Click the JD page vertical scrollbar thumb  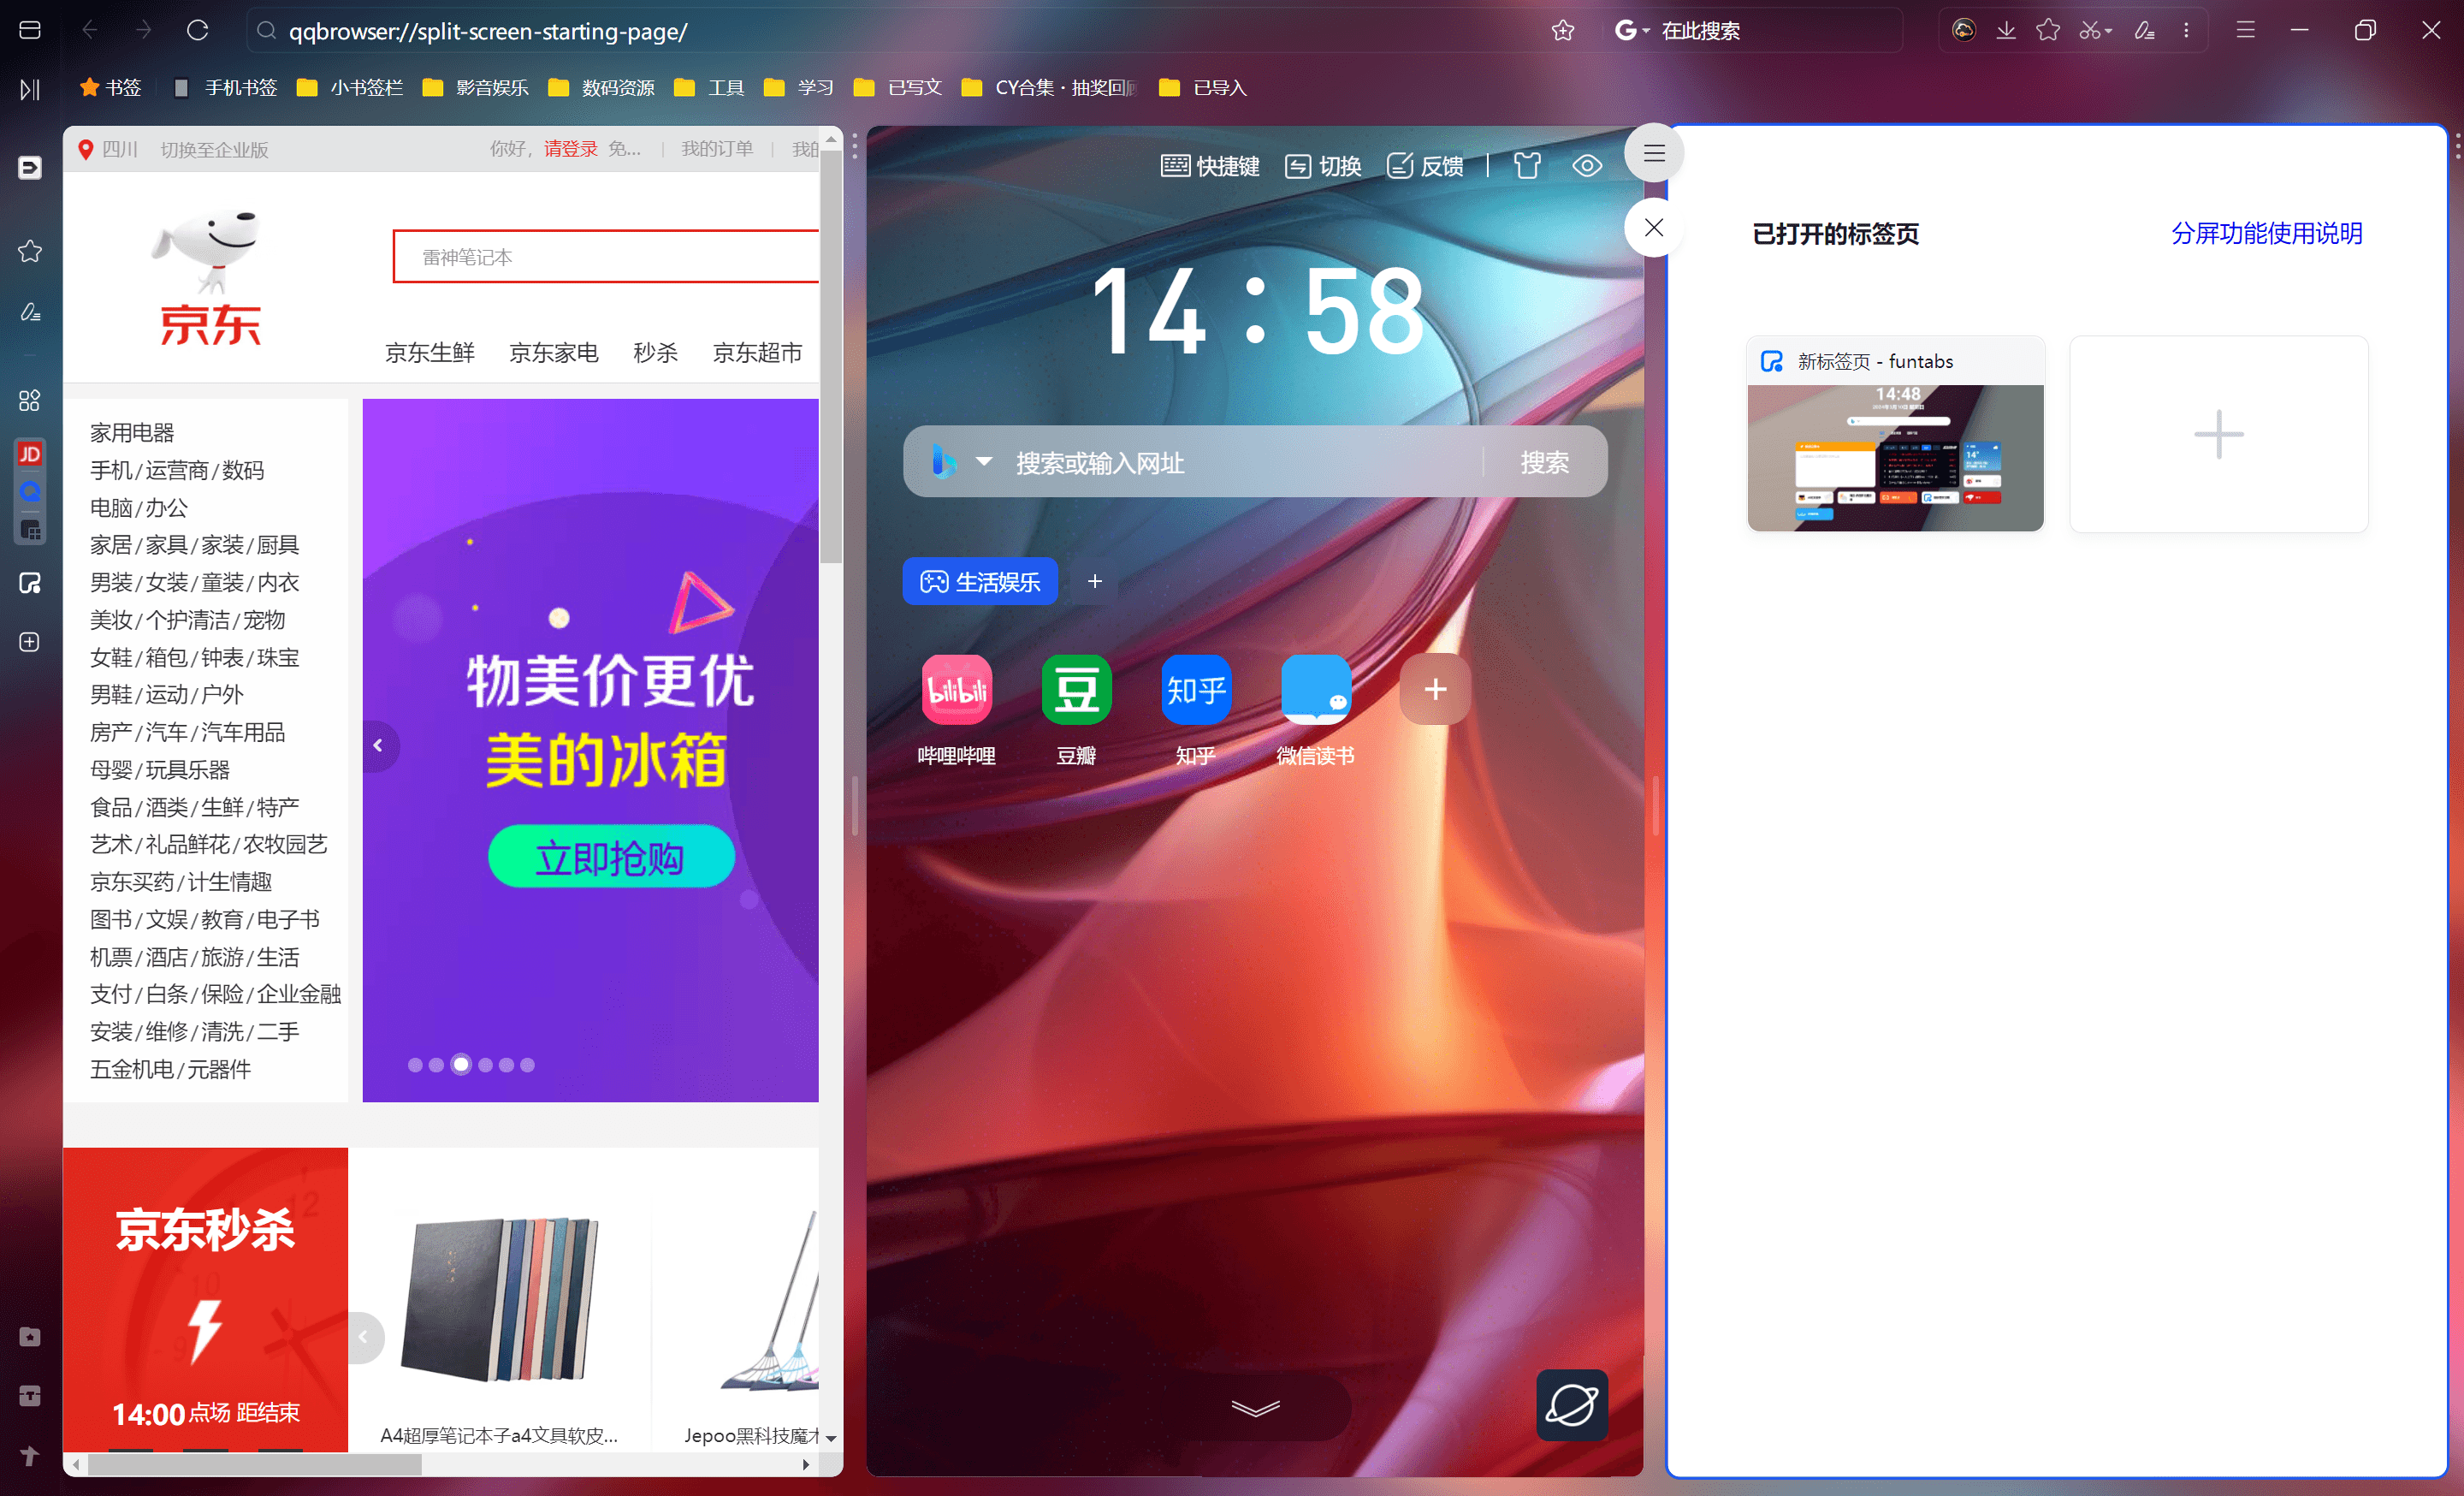pyautogui.click(x=831, y=356)
